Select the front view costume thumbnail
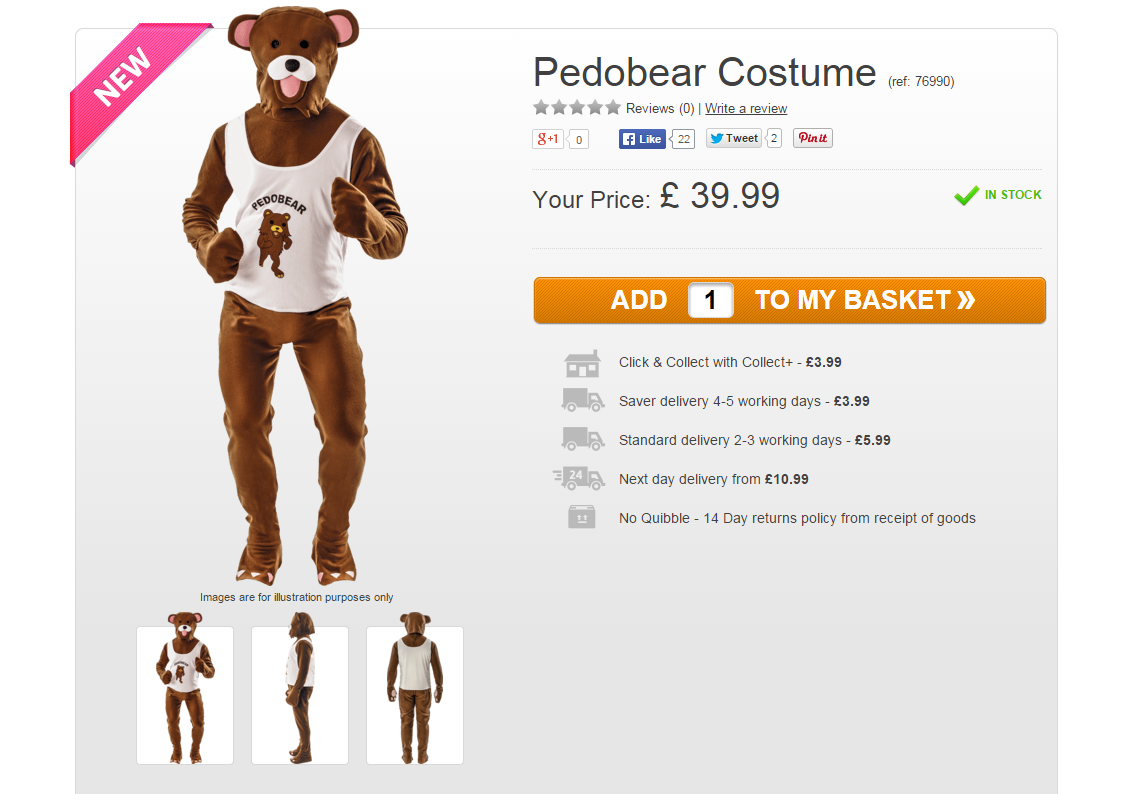This screenshot has width=1135, height=794. (x=185, y=695)
